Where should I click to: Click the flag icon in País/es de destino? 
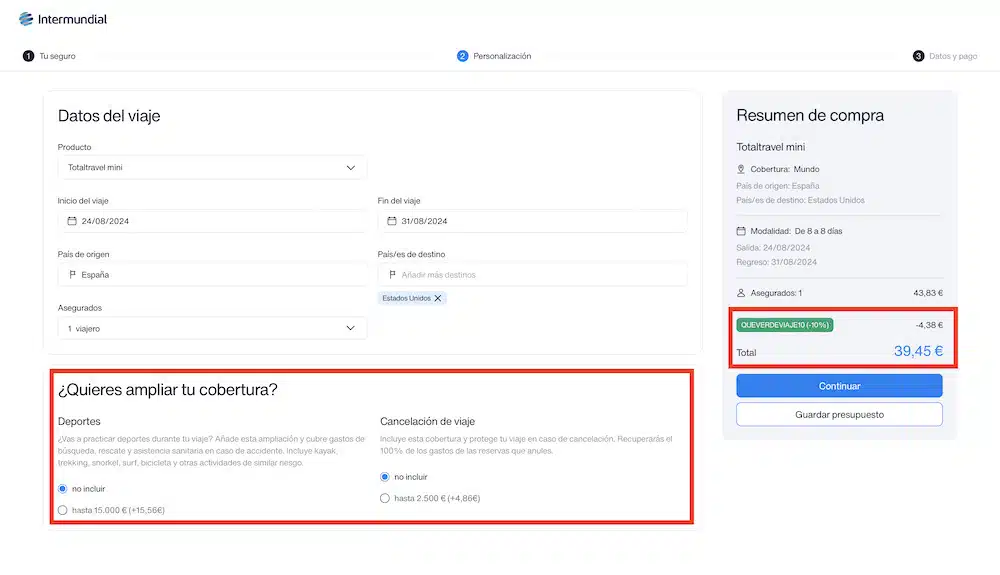pyautogui.click(x=392, y=274)
